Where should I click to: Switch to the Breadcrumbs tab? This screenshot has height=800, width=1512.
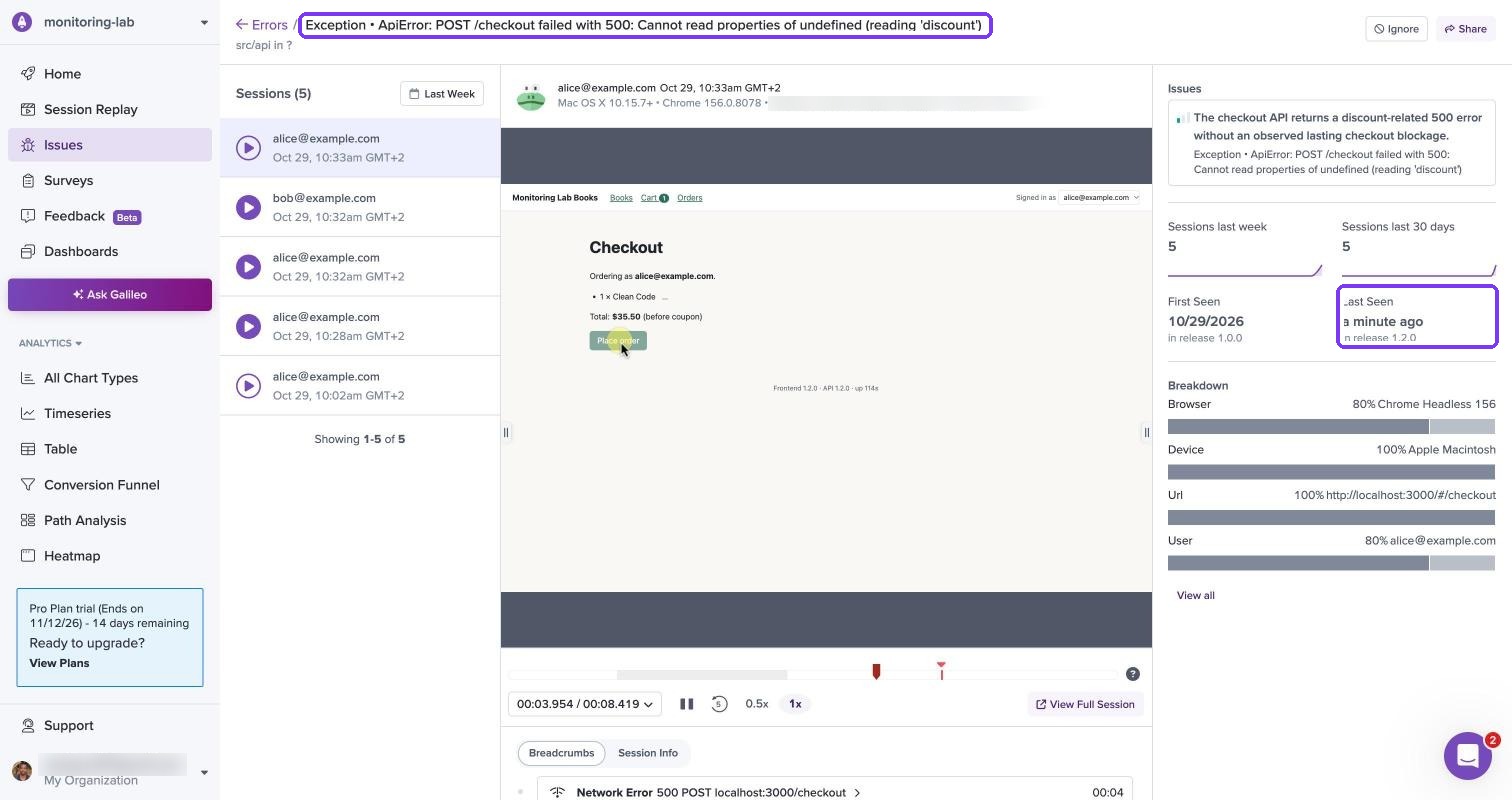click(561, 753)
